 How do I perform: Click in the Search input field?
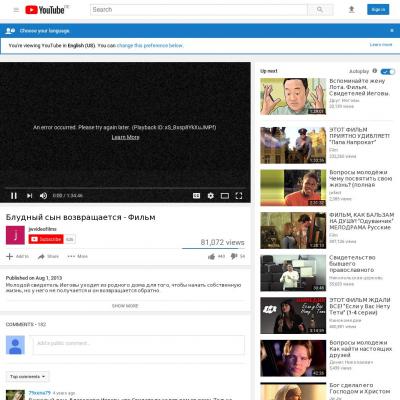199,10
